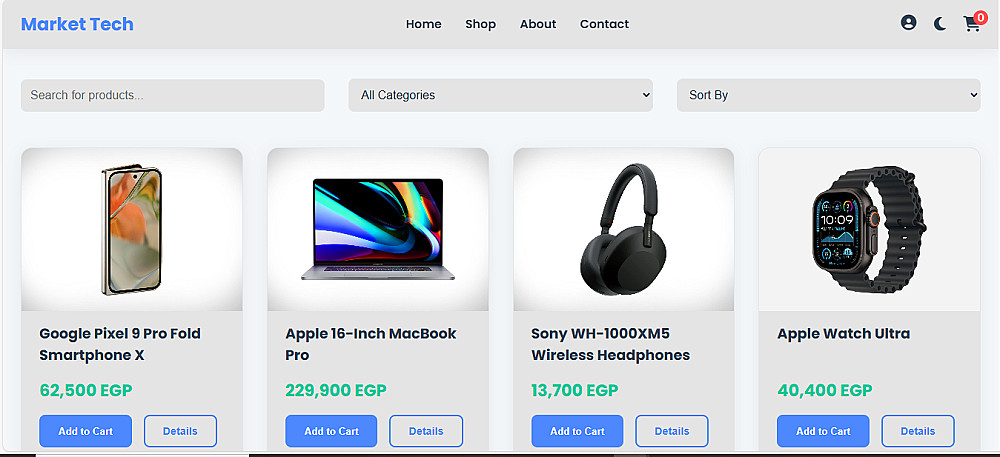Image resolution: width=1000 pixels, height=457 pixels.
Task: Add Sony WH-1000XM5 headphones to cart
Action: [x=578, y=431]
